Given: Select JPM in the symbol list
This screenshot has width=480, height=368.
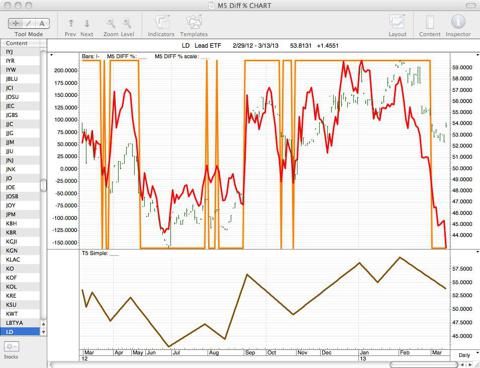Looking at the screenshot, I should [x=21, y=214].
